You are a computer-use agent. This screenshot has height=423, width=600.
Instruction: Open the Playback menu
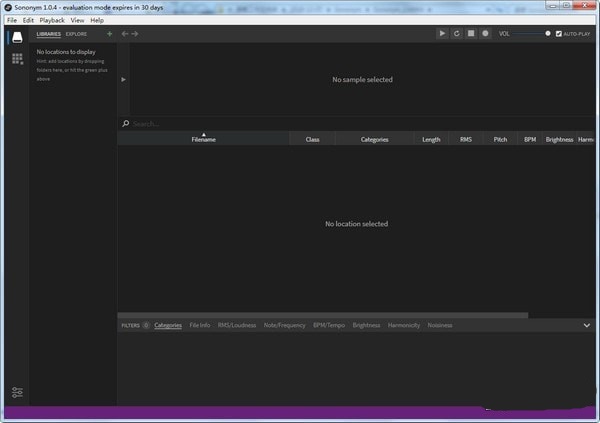click(x=52, y=20)
